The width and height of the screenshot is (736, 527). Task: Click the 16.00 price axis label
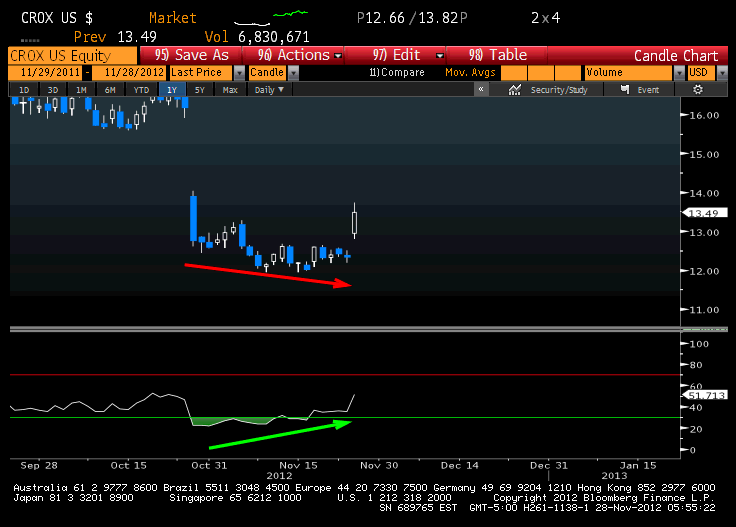point(704,115)
